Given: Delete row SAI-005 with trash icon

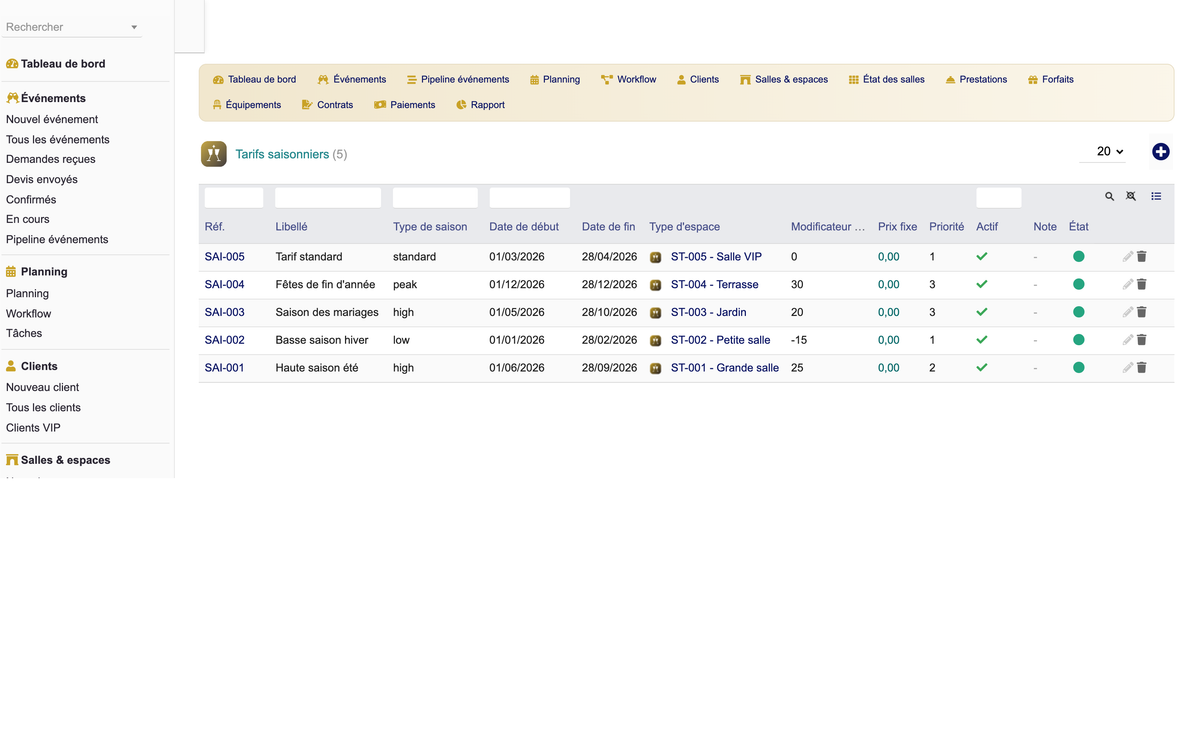Looking at the screenshot, I should [x=1142, y=257].
